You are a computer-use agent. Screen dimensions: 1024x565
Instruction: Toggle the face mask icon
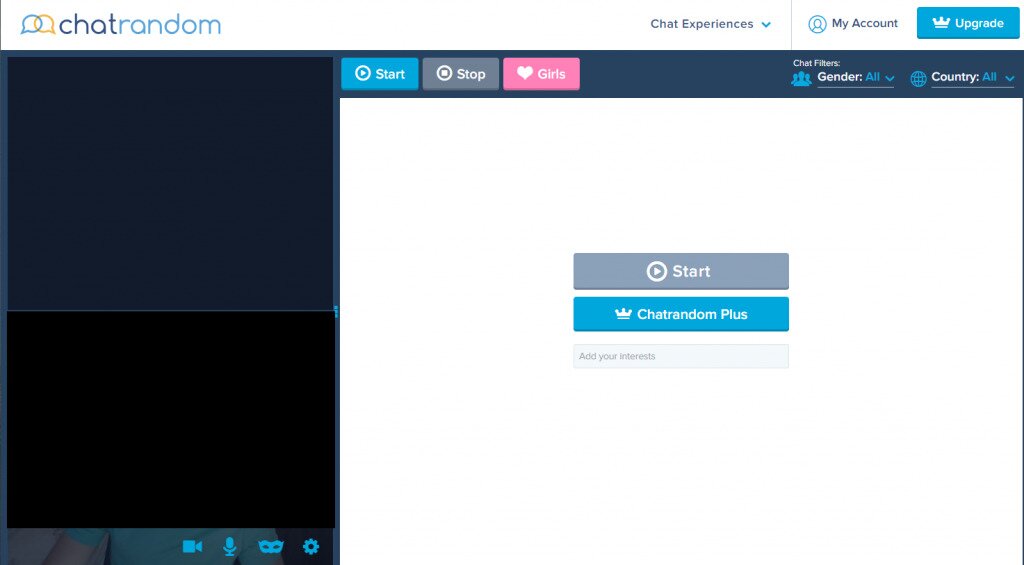click(x=270, y=546)
